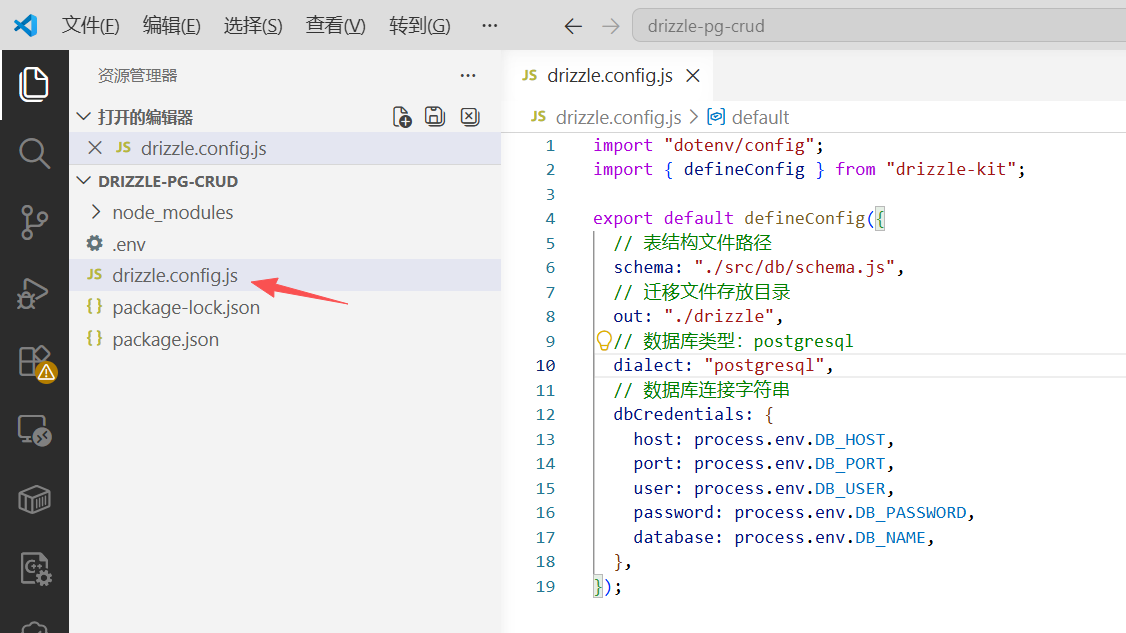Screen dimensions: 1126x633
Task: Click the New Untitled File icon
Action: (402, 117)
